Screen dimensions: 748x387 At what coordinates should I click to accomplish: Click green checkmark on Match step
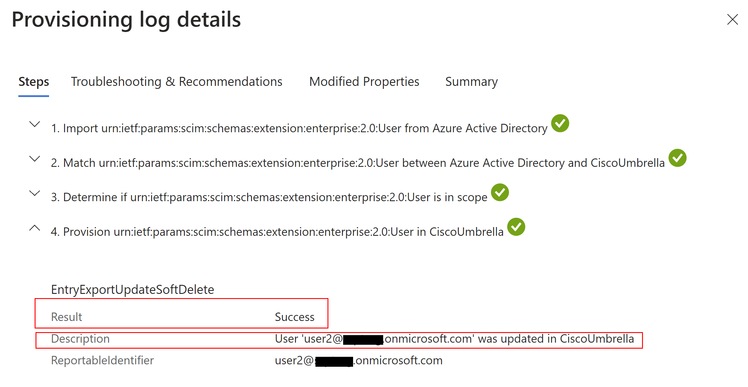(x=677, y=158)
